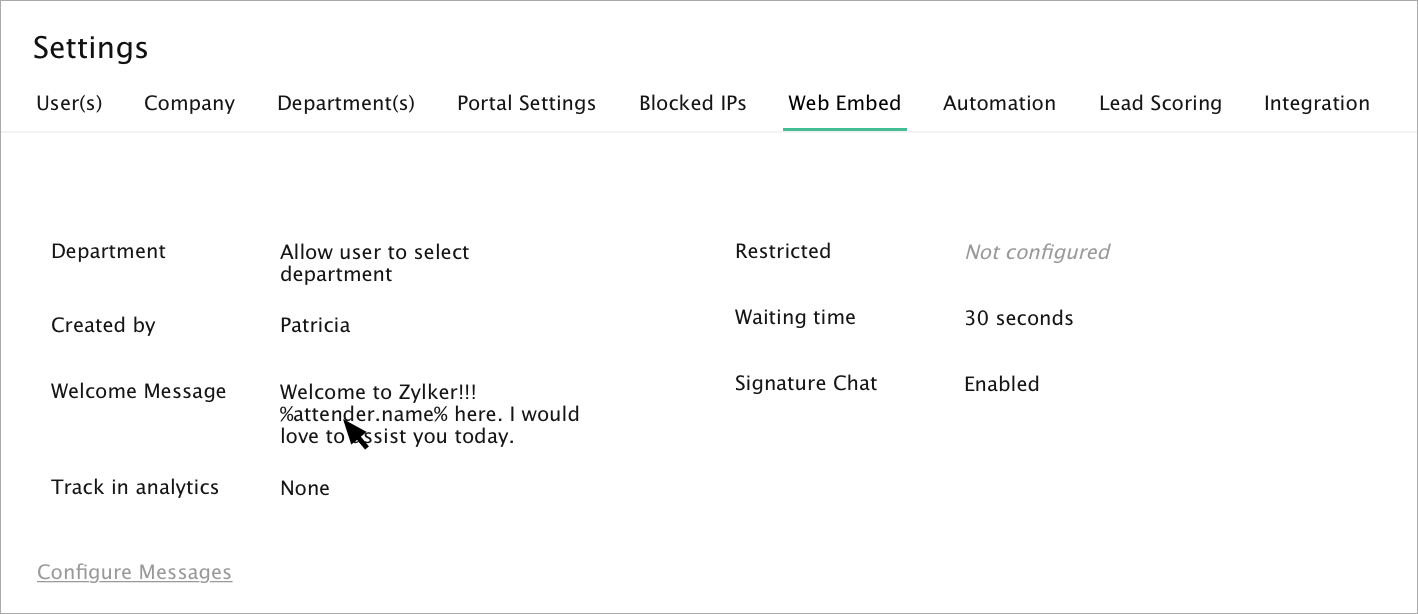Click the 'Not configured' Restricted value
1418x614 pixels.
pos(1036,252)
